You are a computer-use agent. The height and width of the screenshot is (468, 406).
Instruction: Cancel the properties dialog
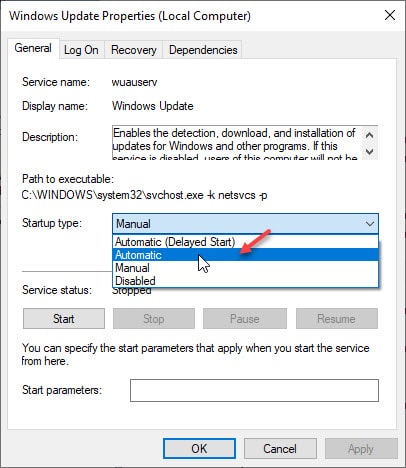point(280,448)
